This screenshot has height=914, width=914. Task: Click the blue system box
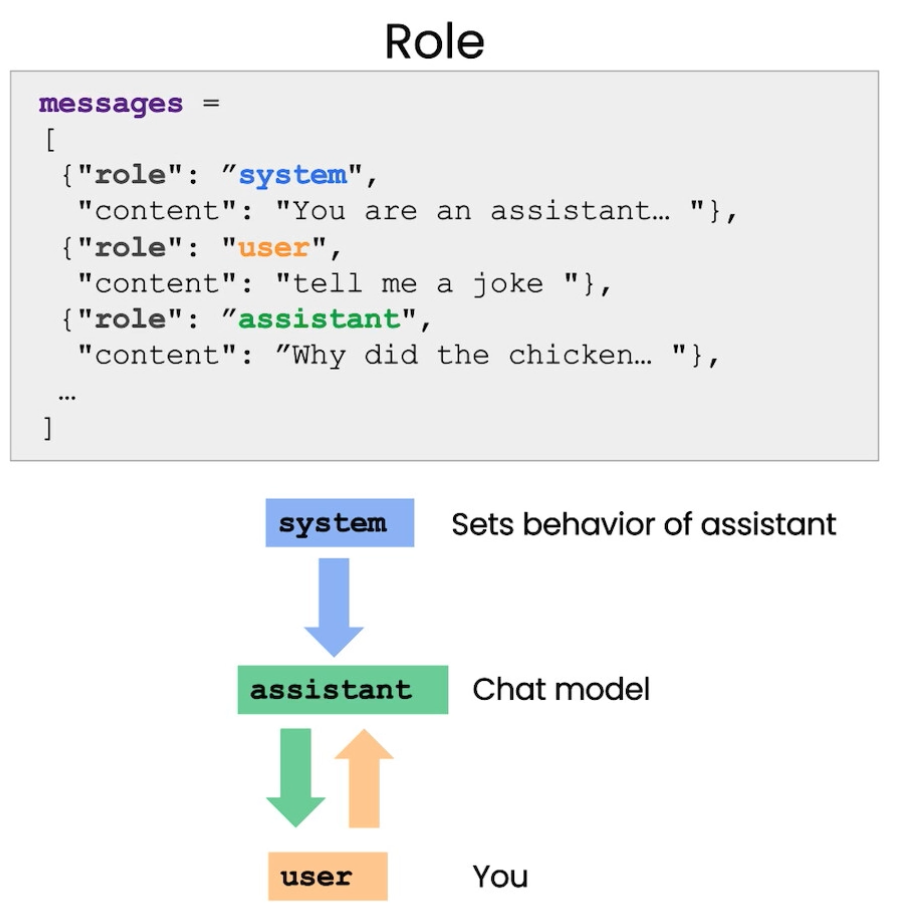[x=340, y=522]
